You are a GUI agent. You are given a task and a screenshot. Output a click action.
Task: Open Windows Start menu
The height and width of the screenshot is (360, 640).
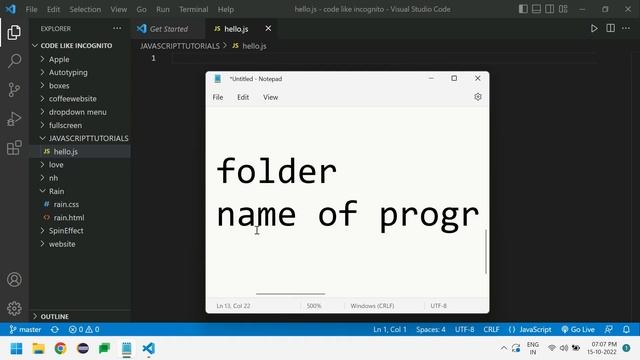(x=16, y=349)
